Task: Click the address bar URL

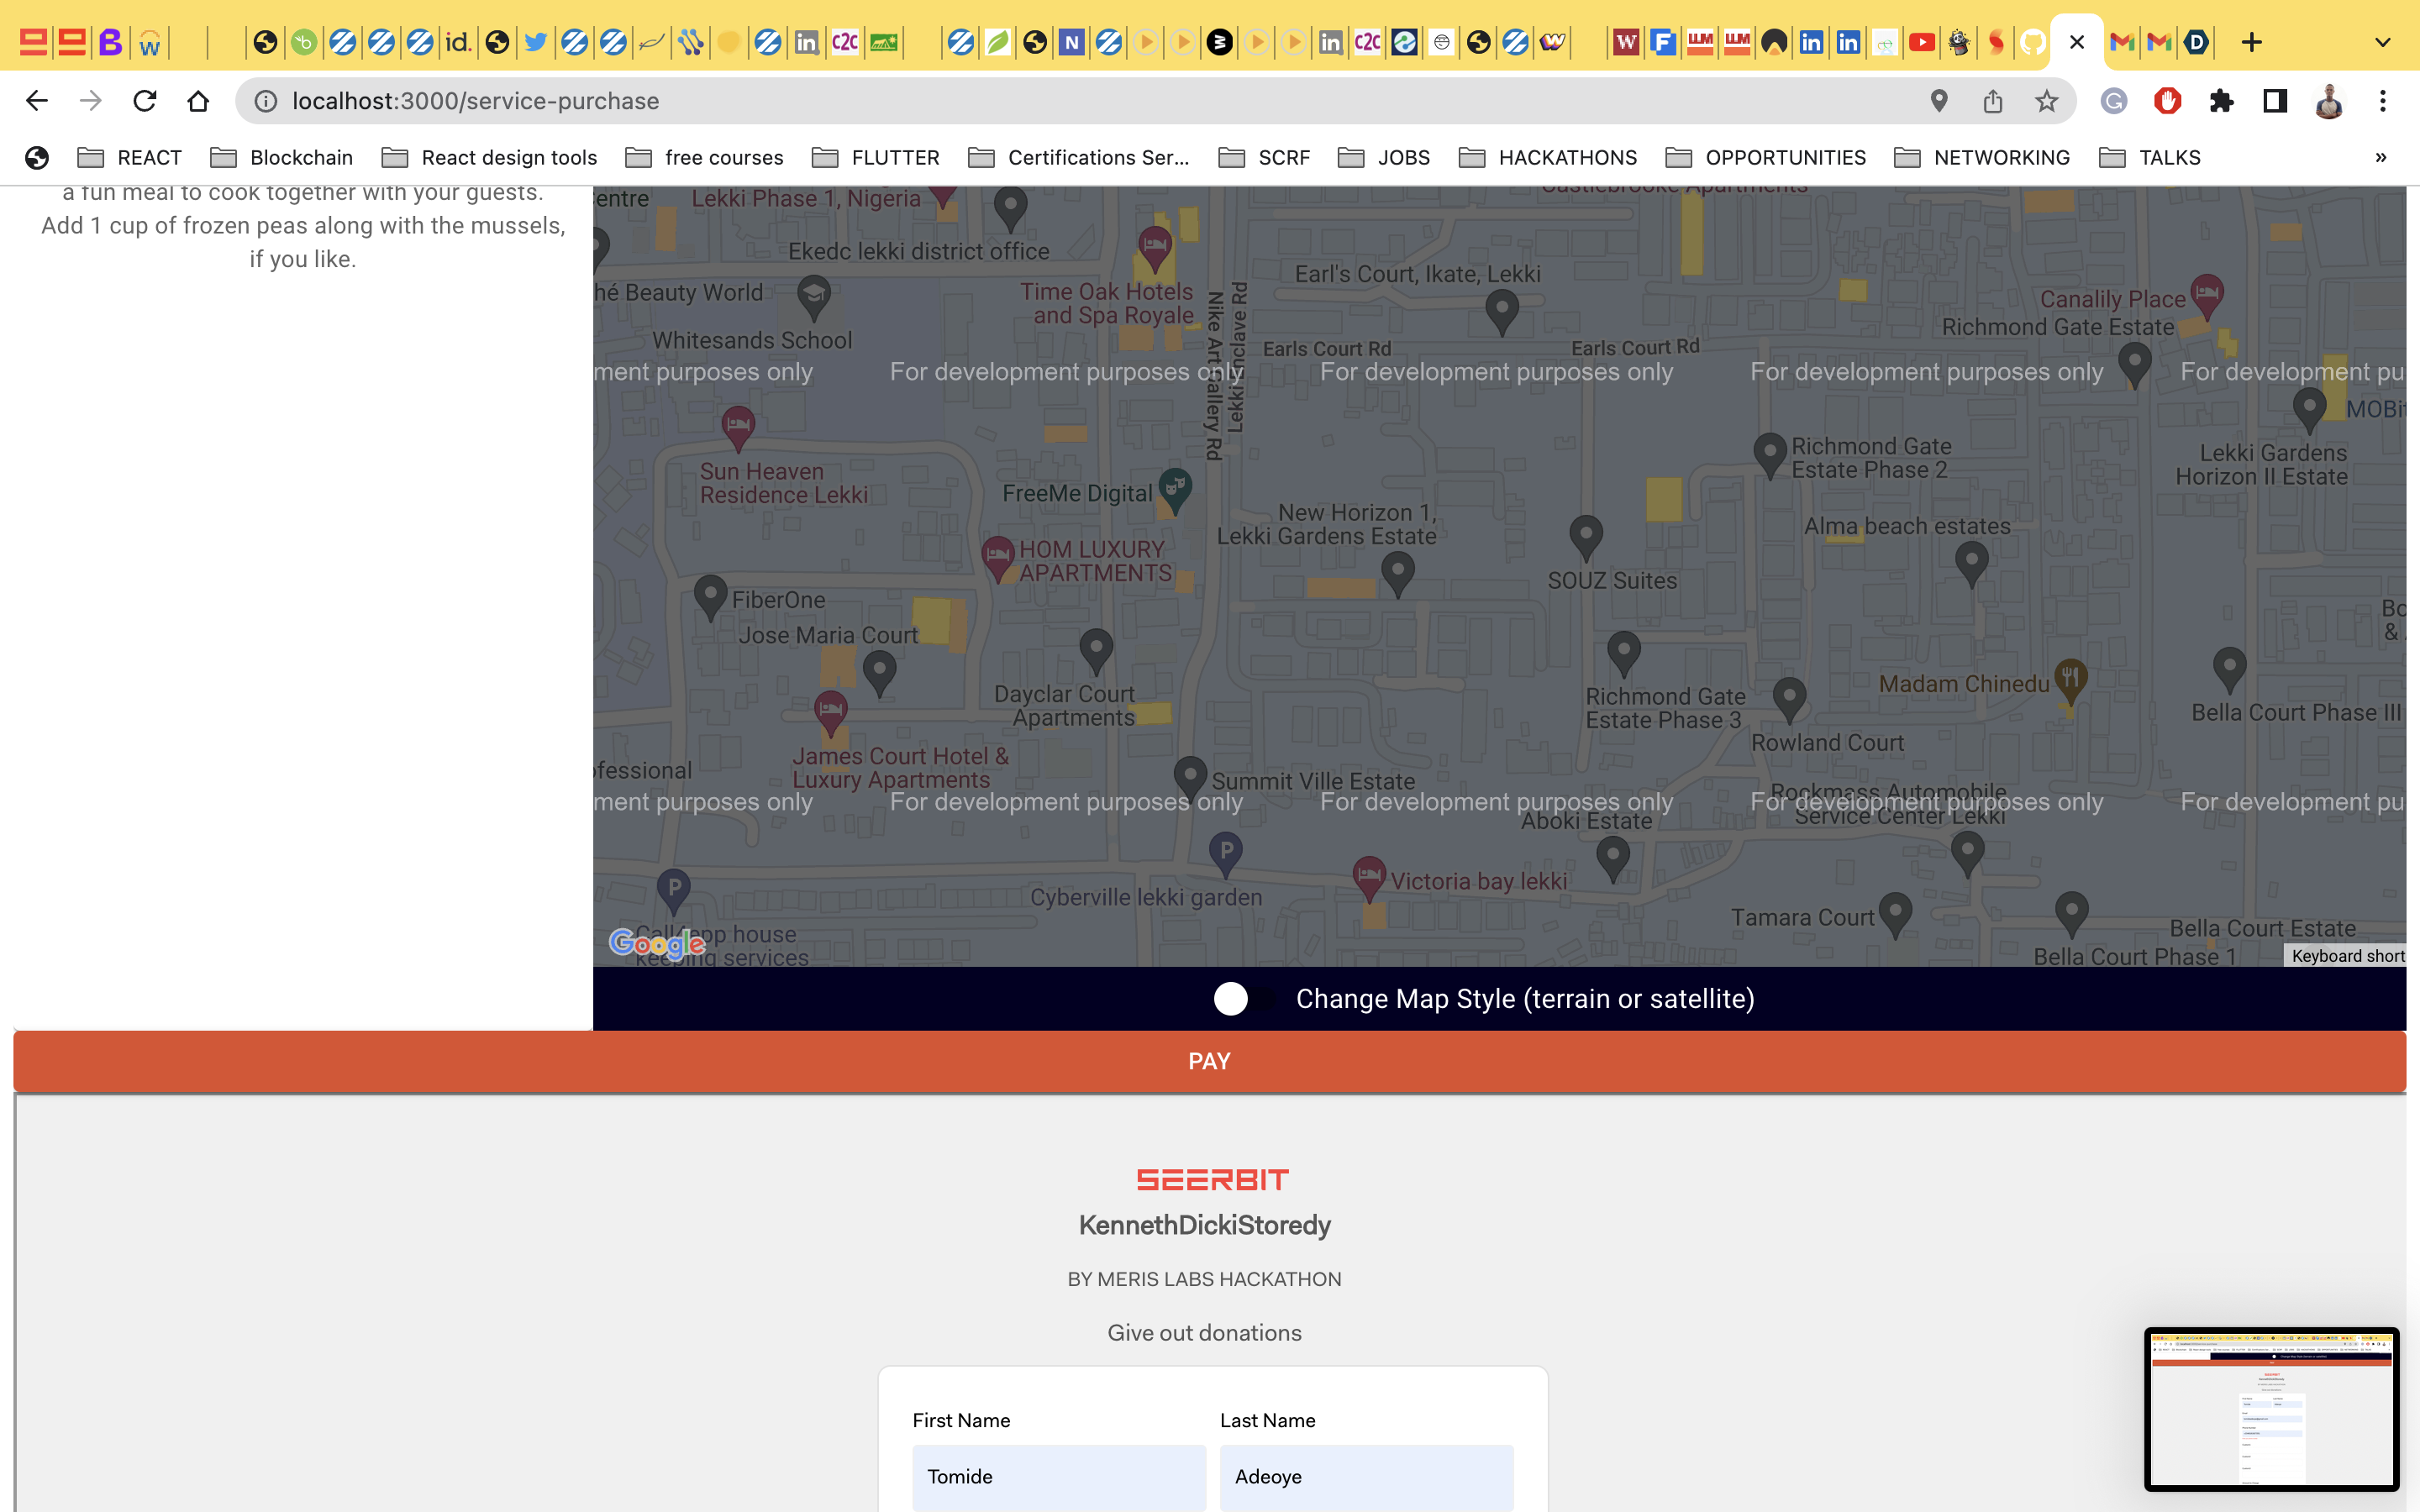Action: [475, 101]
